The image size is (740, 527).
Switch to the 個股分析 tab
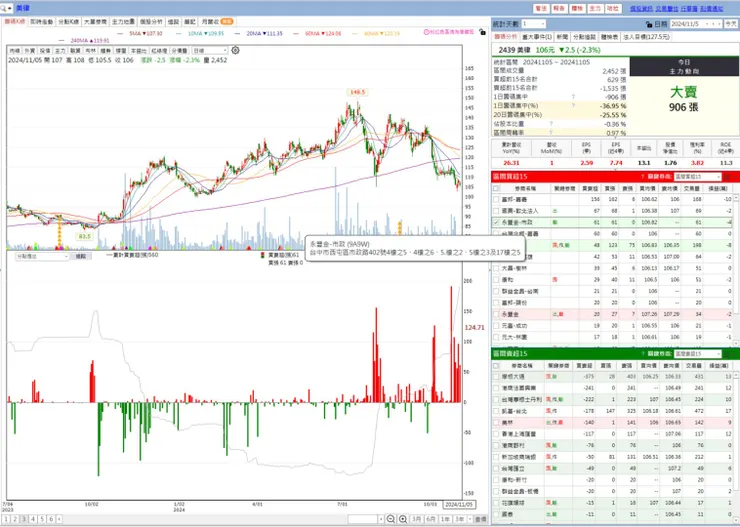[151, 22]
